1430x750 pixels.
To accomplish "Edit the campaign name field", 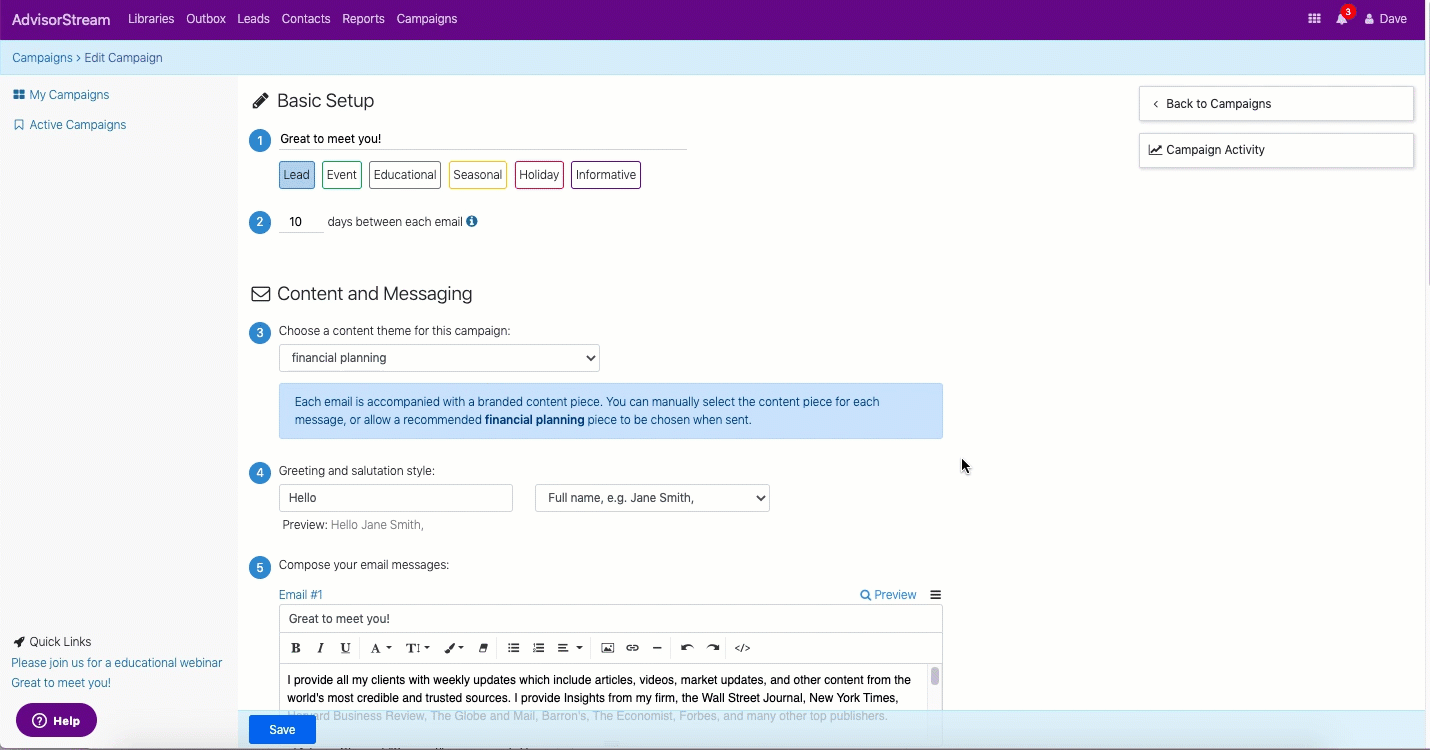I will point(483,139).
